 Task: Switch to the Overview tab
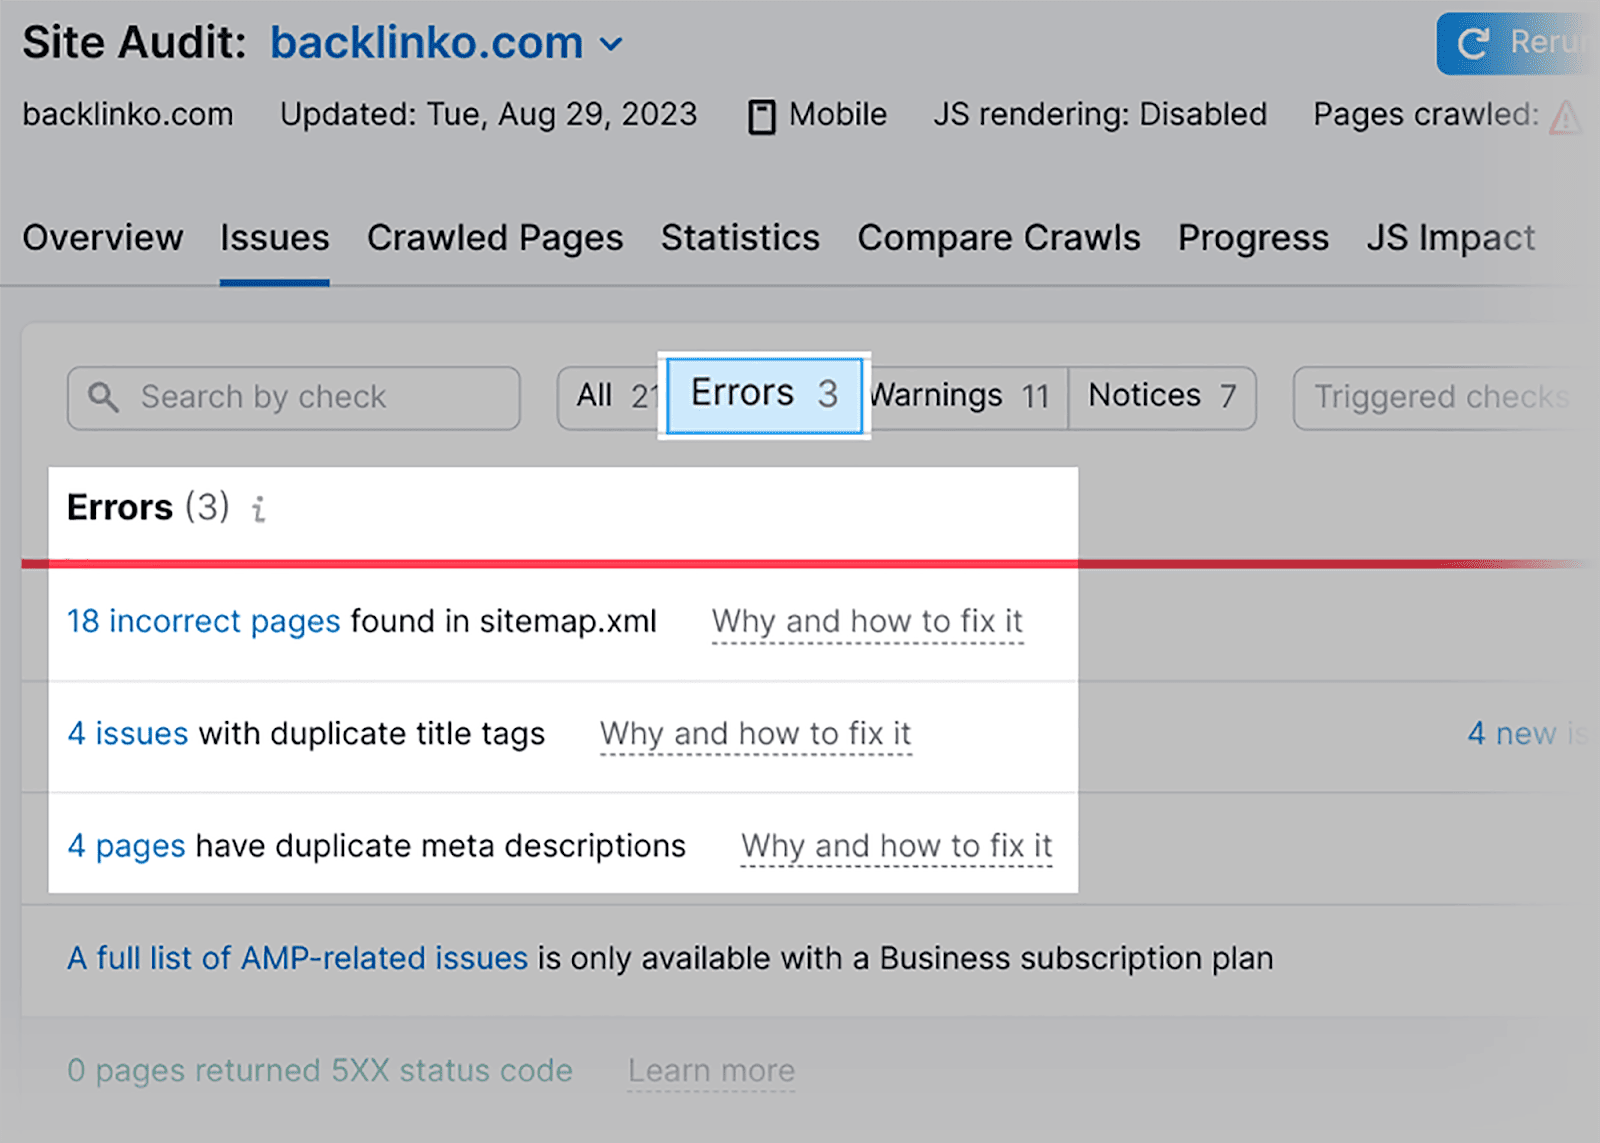click(102, 238)
